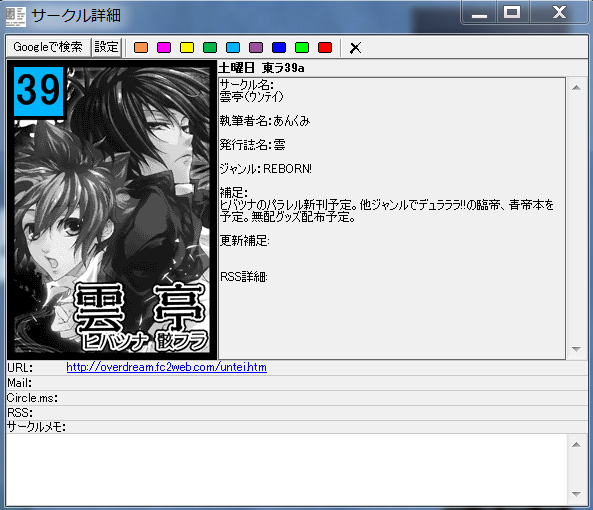
Task: Click the details pane scroll down arrow
Action: 576,349
